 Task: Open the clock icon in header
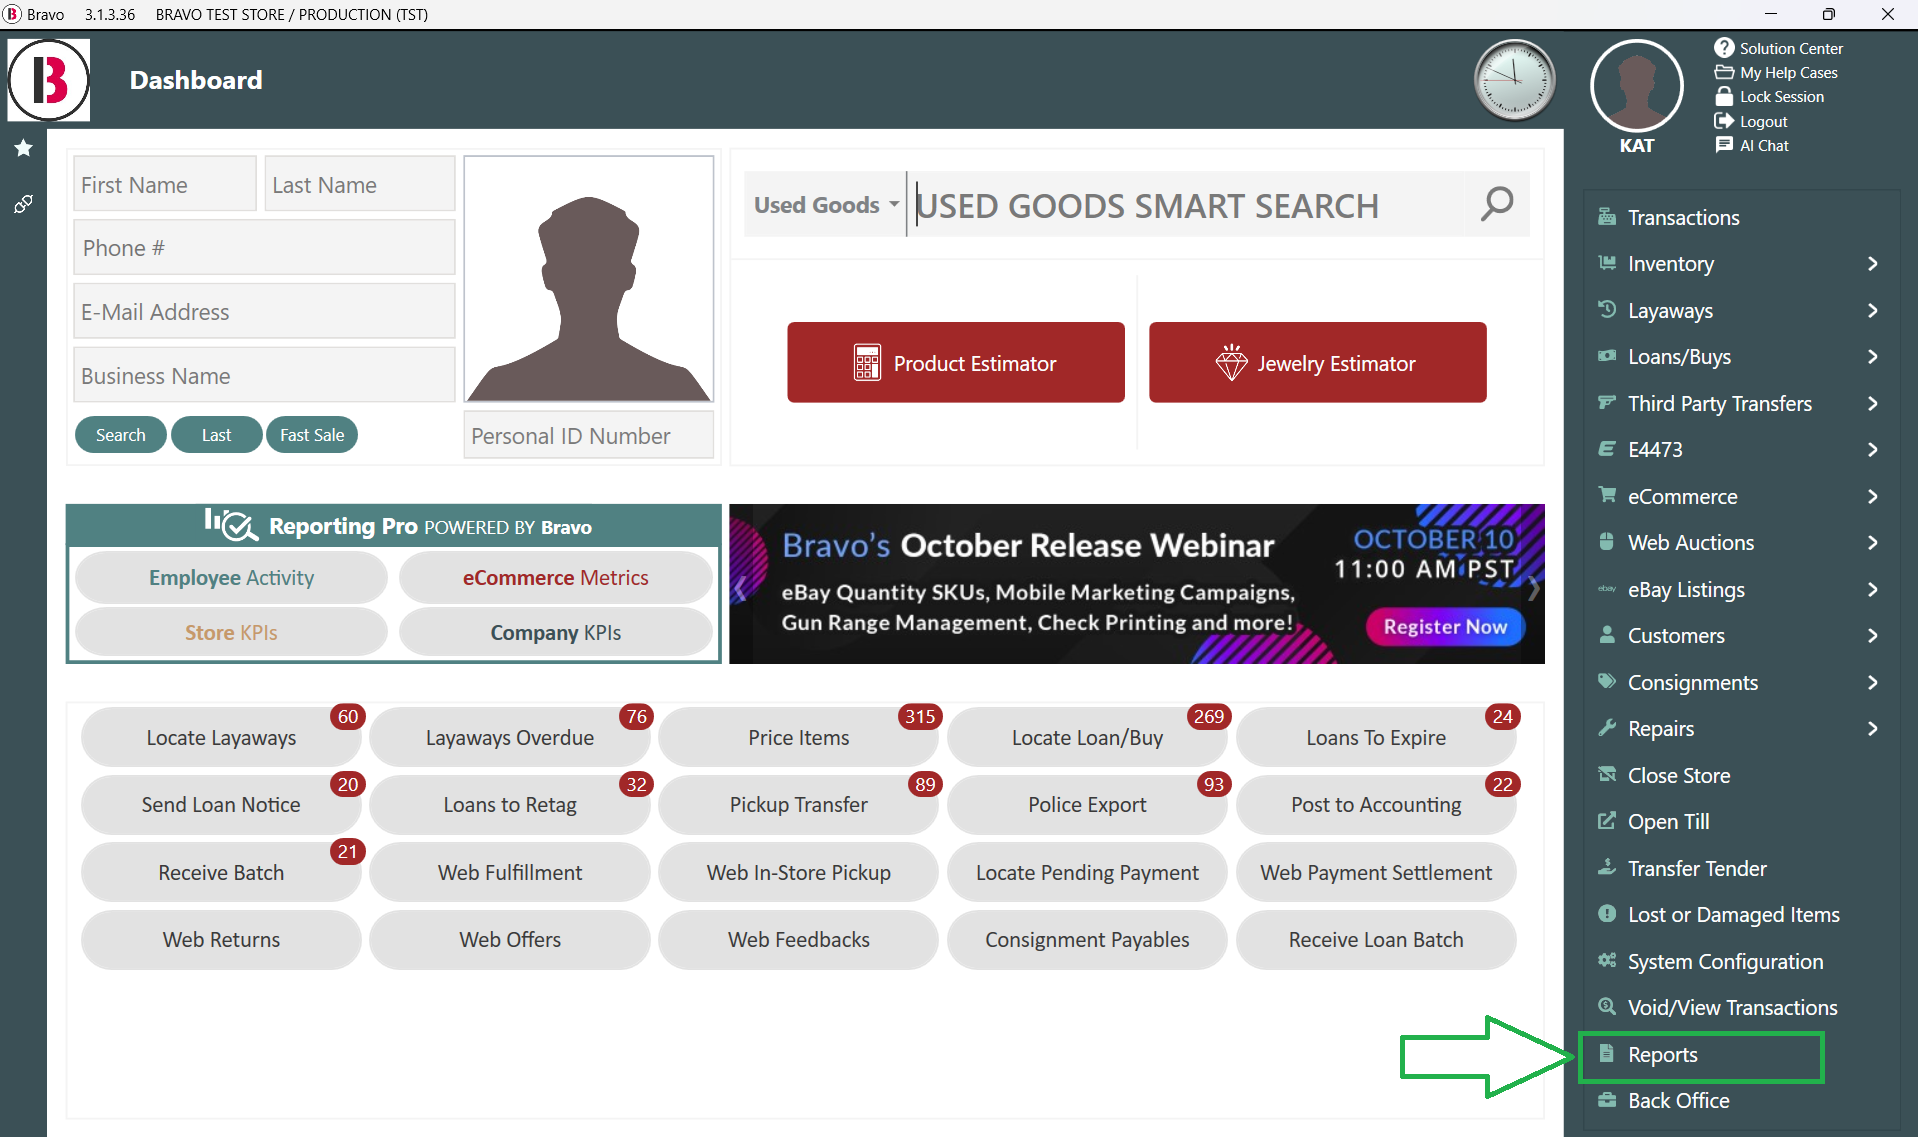(1515, 80)
